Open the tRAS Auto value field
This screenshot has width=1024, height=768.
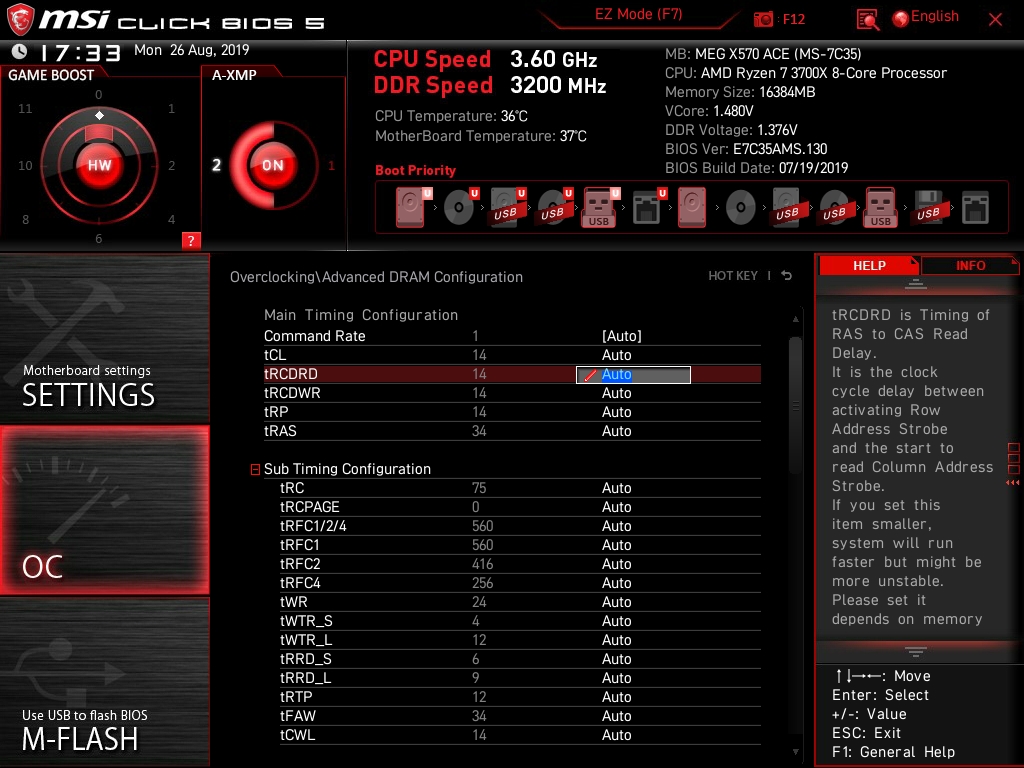(616, 431)
